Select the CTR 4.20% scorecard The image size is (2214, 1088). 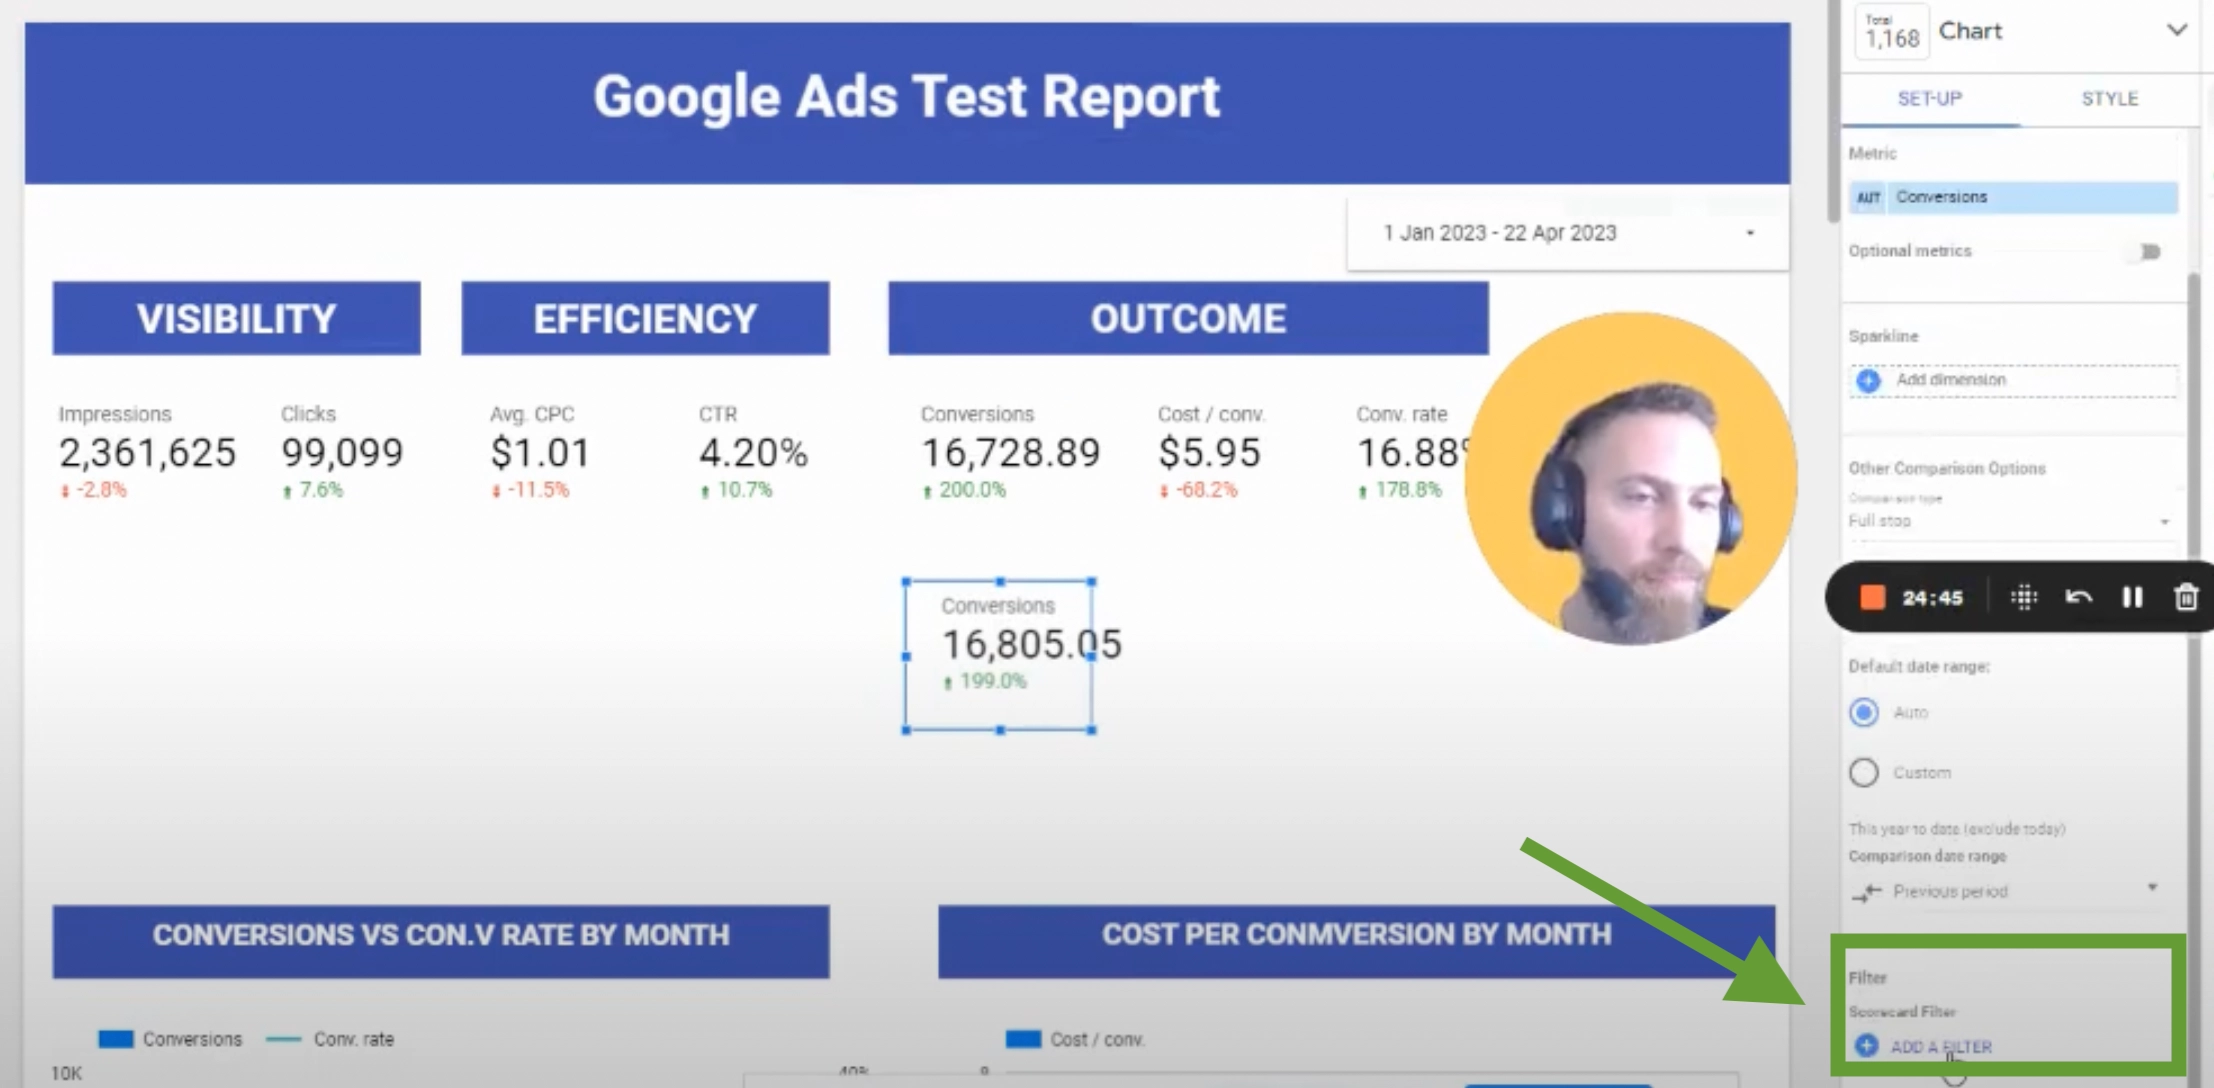click(753, 452)
